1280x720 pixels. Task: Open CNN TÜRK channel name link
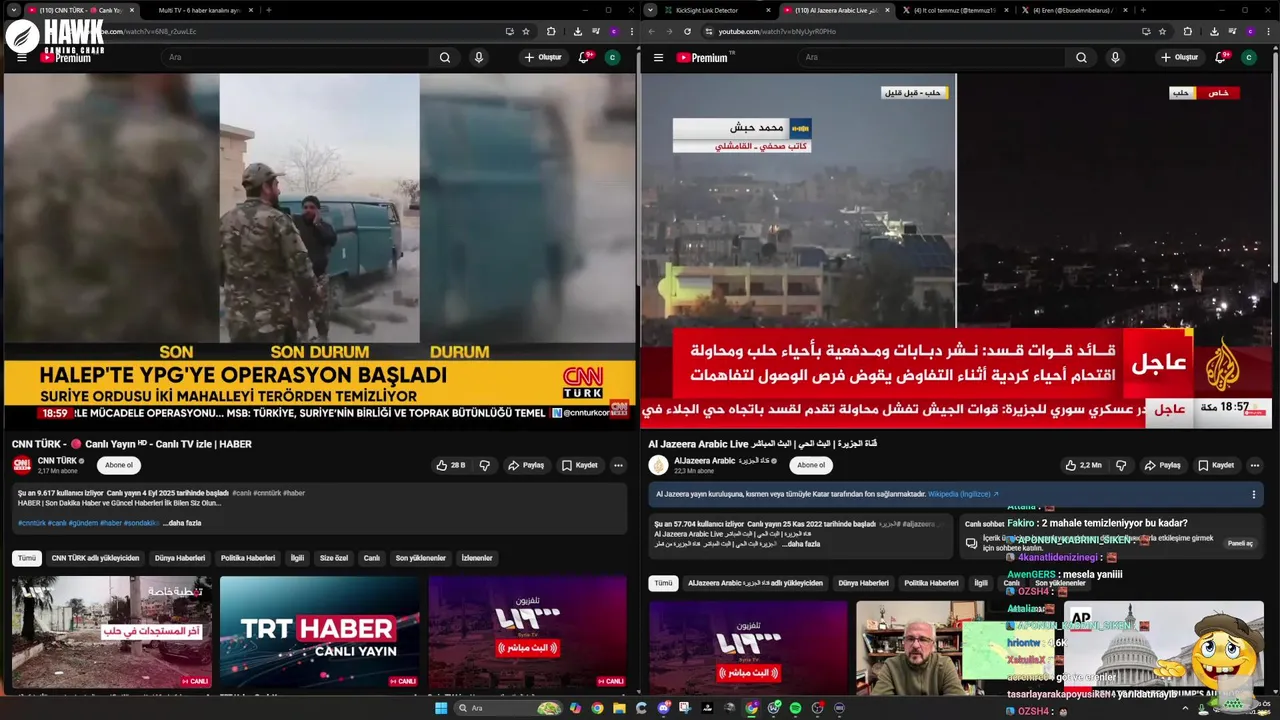point(57,461)
